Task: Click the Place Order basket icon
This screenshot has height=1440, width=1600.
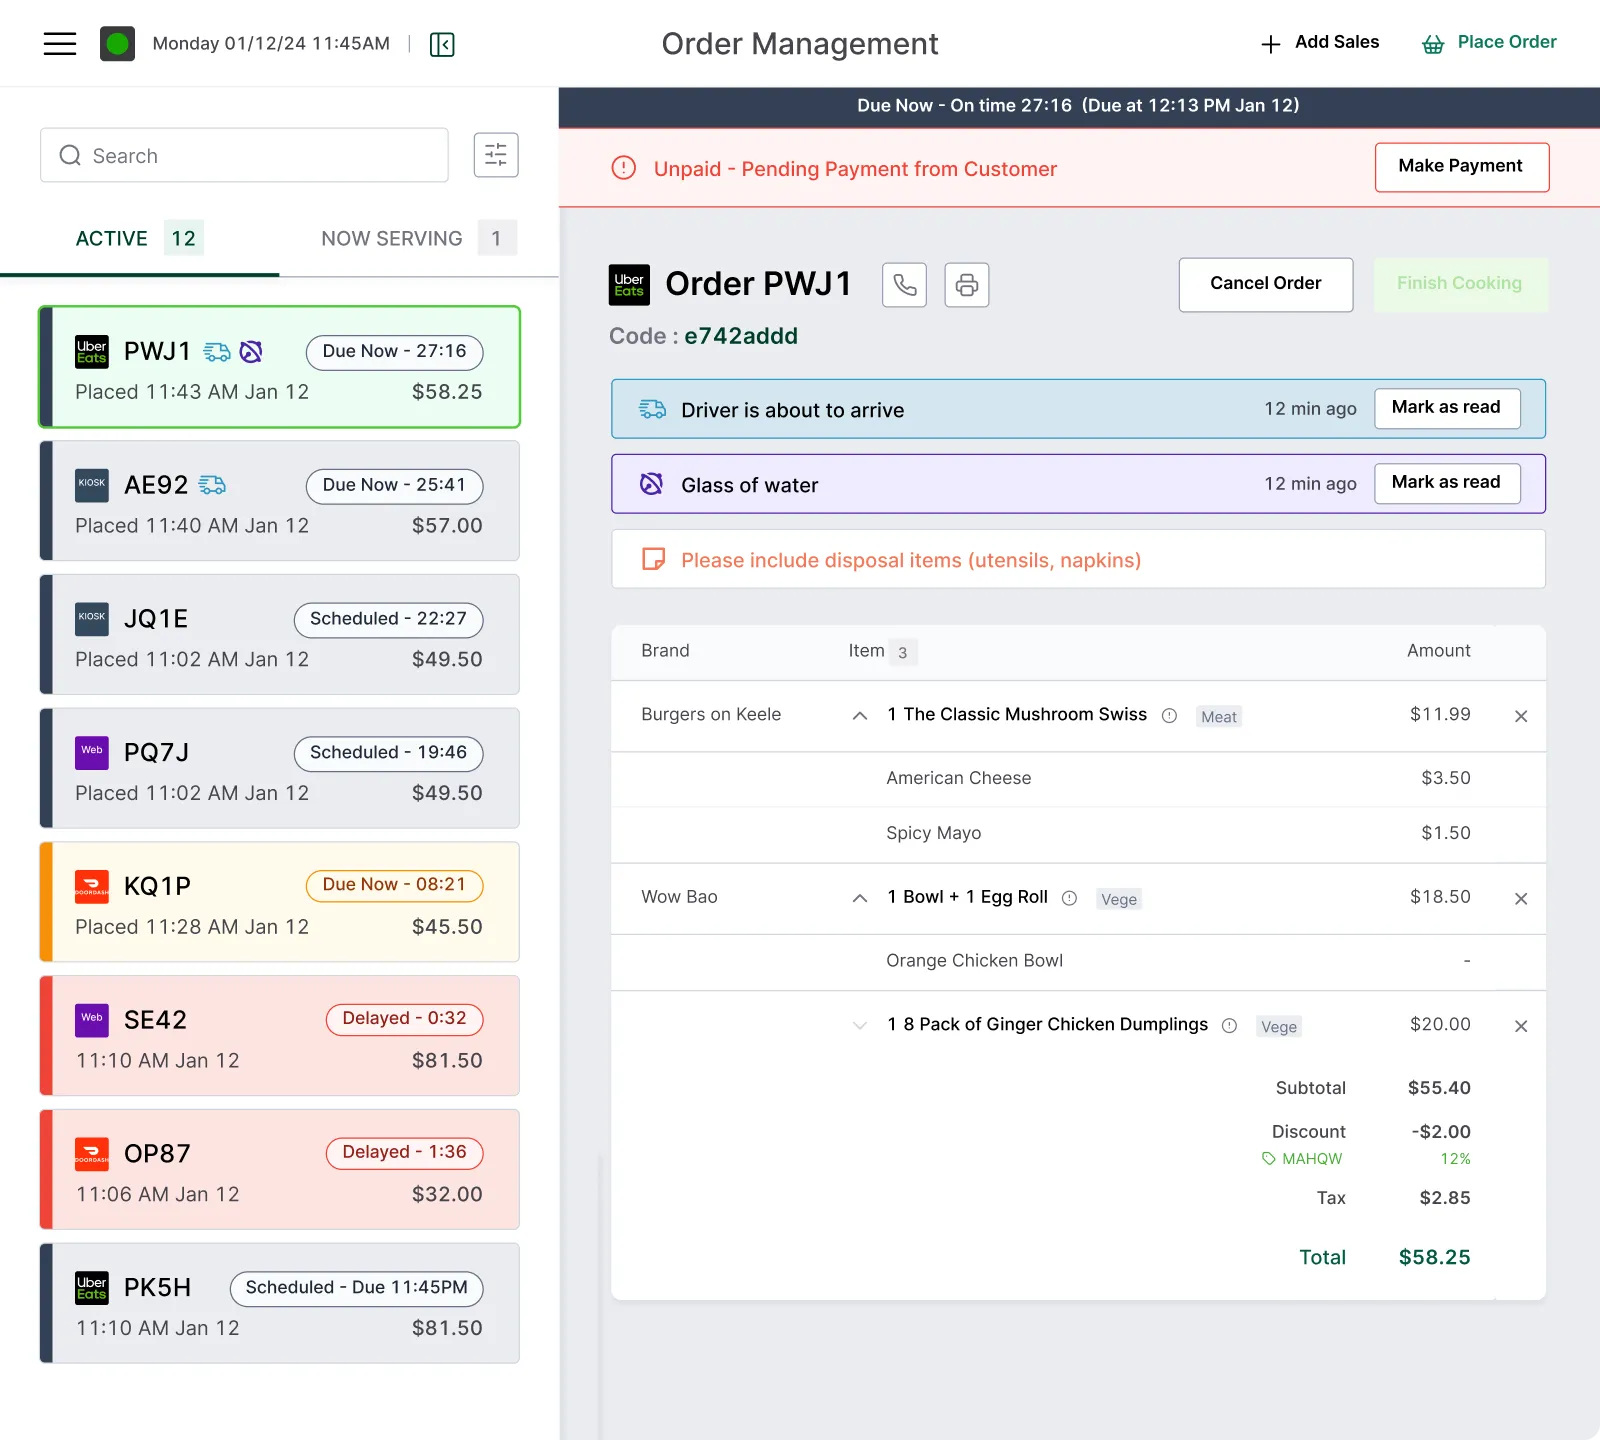Action: pos(1433,44)
